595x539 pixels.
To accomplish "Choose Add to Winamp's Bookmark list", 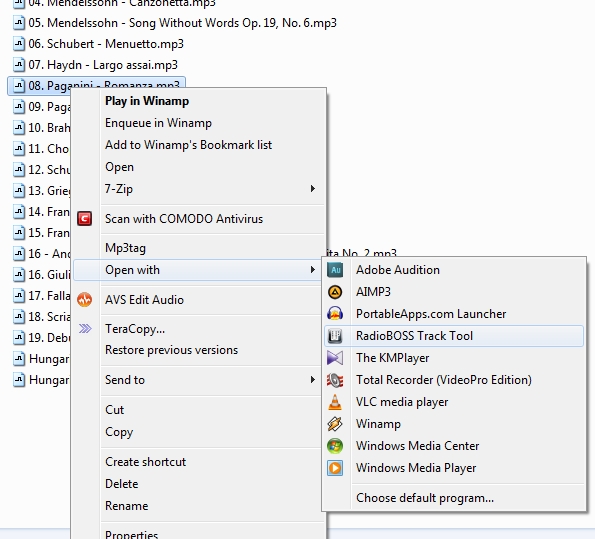I will pos(189,145).
